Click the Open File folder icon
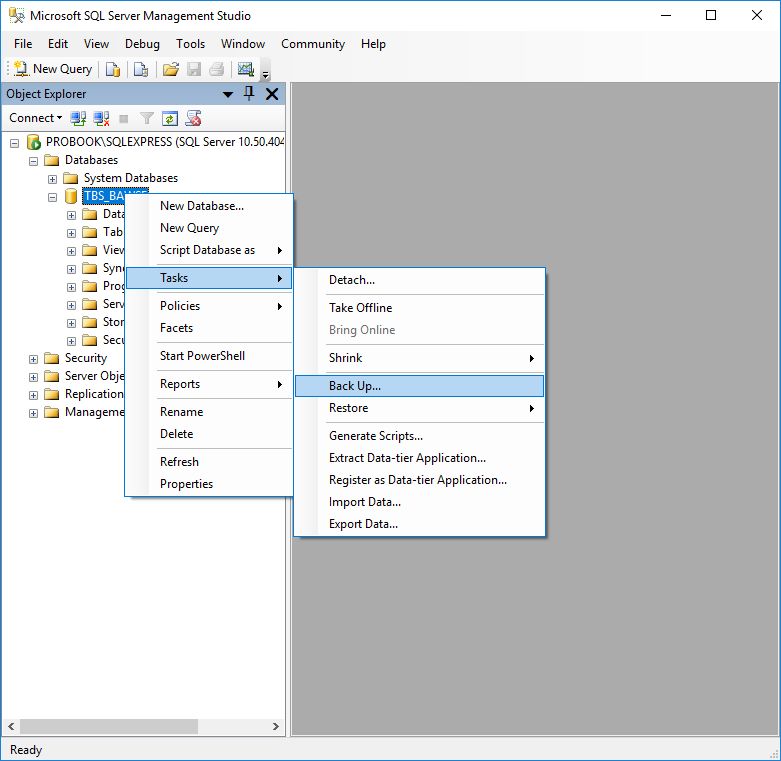 pos(171,69)
